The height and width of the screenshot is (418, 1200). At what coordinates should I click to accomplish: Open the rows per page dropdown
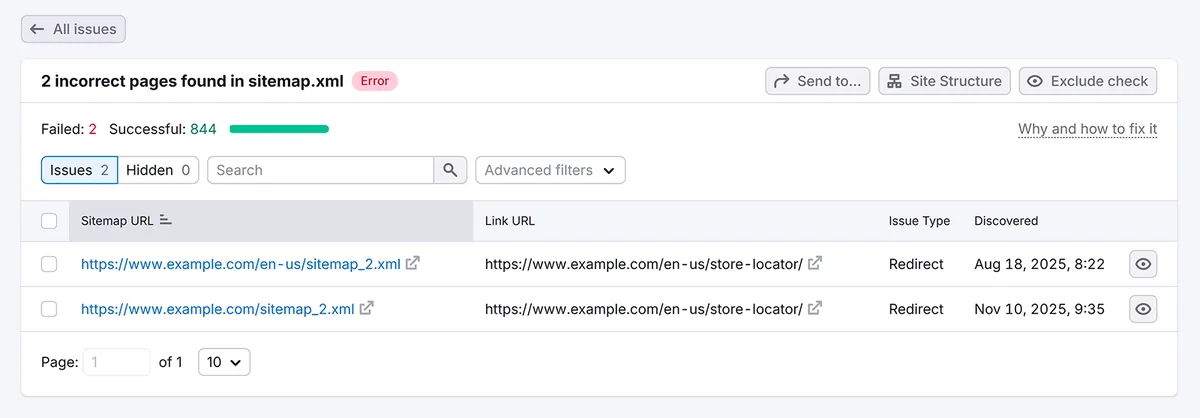point(224,362)
